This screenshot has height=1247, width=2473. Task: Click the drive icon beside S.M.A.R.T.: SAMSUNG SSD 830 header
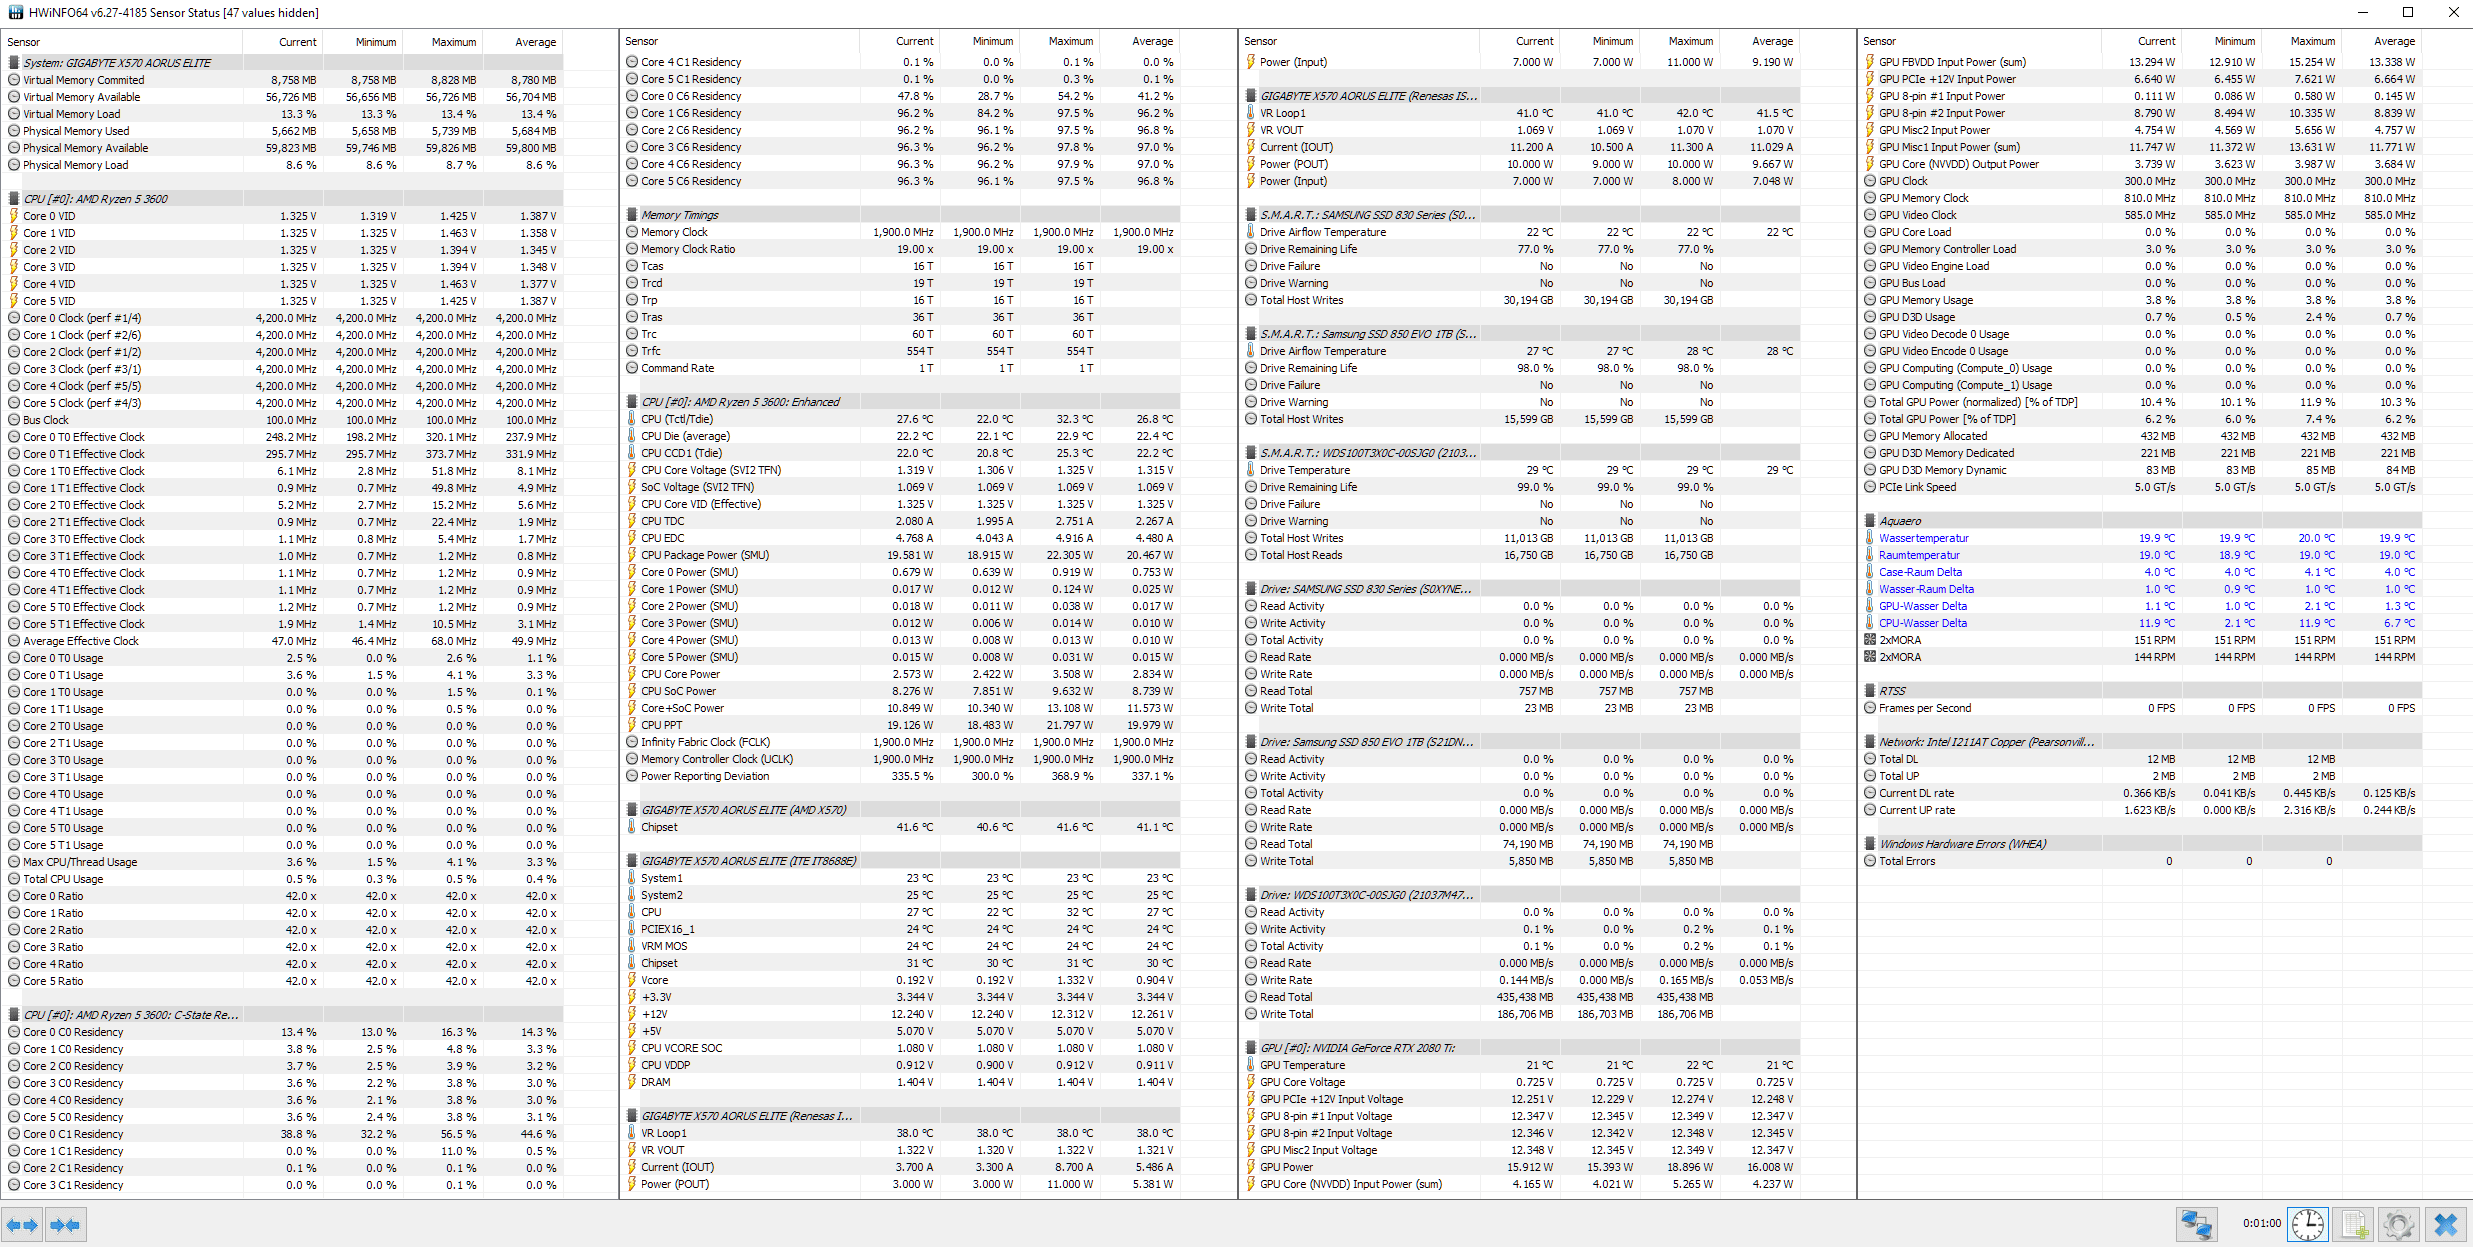1251,215
